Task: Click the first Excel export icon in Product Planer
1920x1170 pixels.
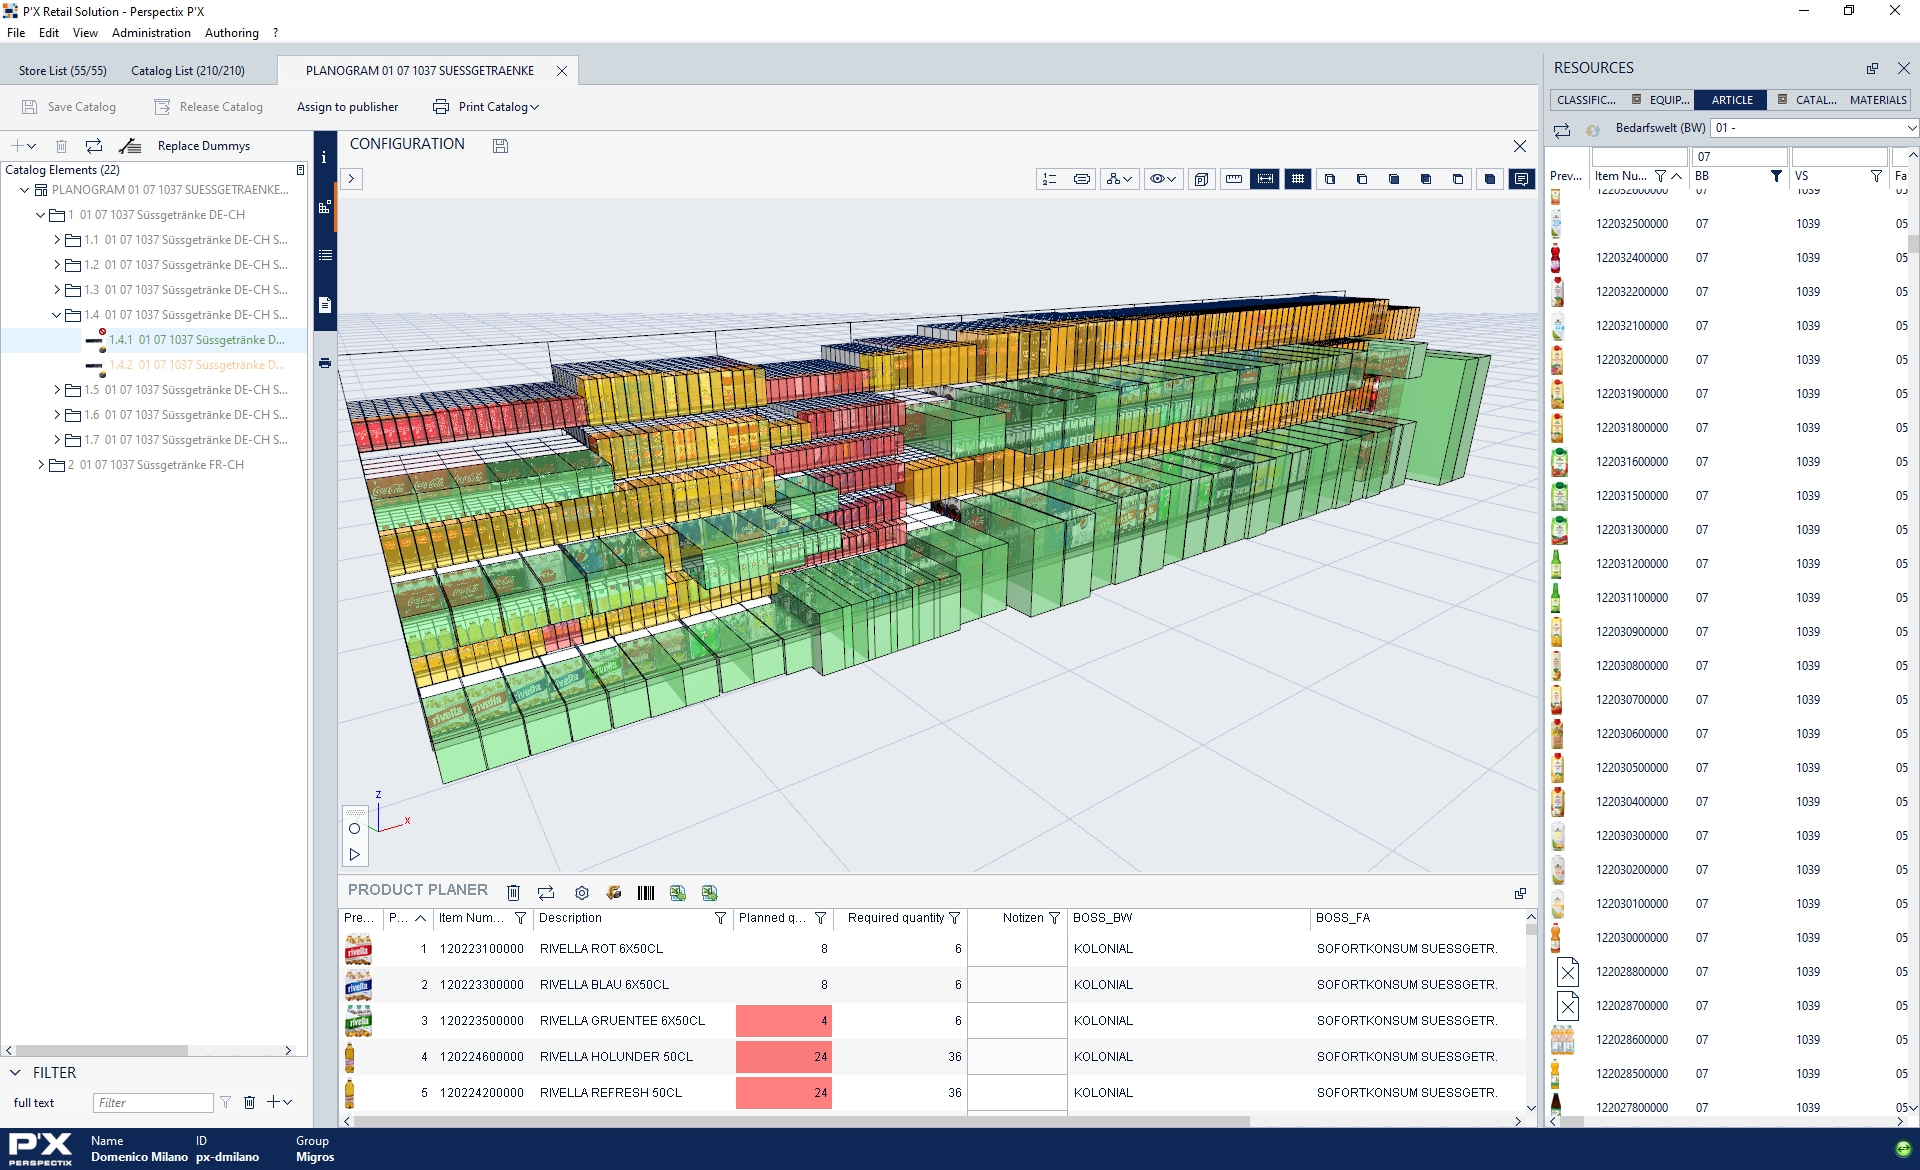Action: 678,893
